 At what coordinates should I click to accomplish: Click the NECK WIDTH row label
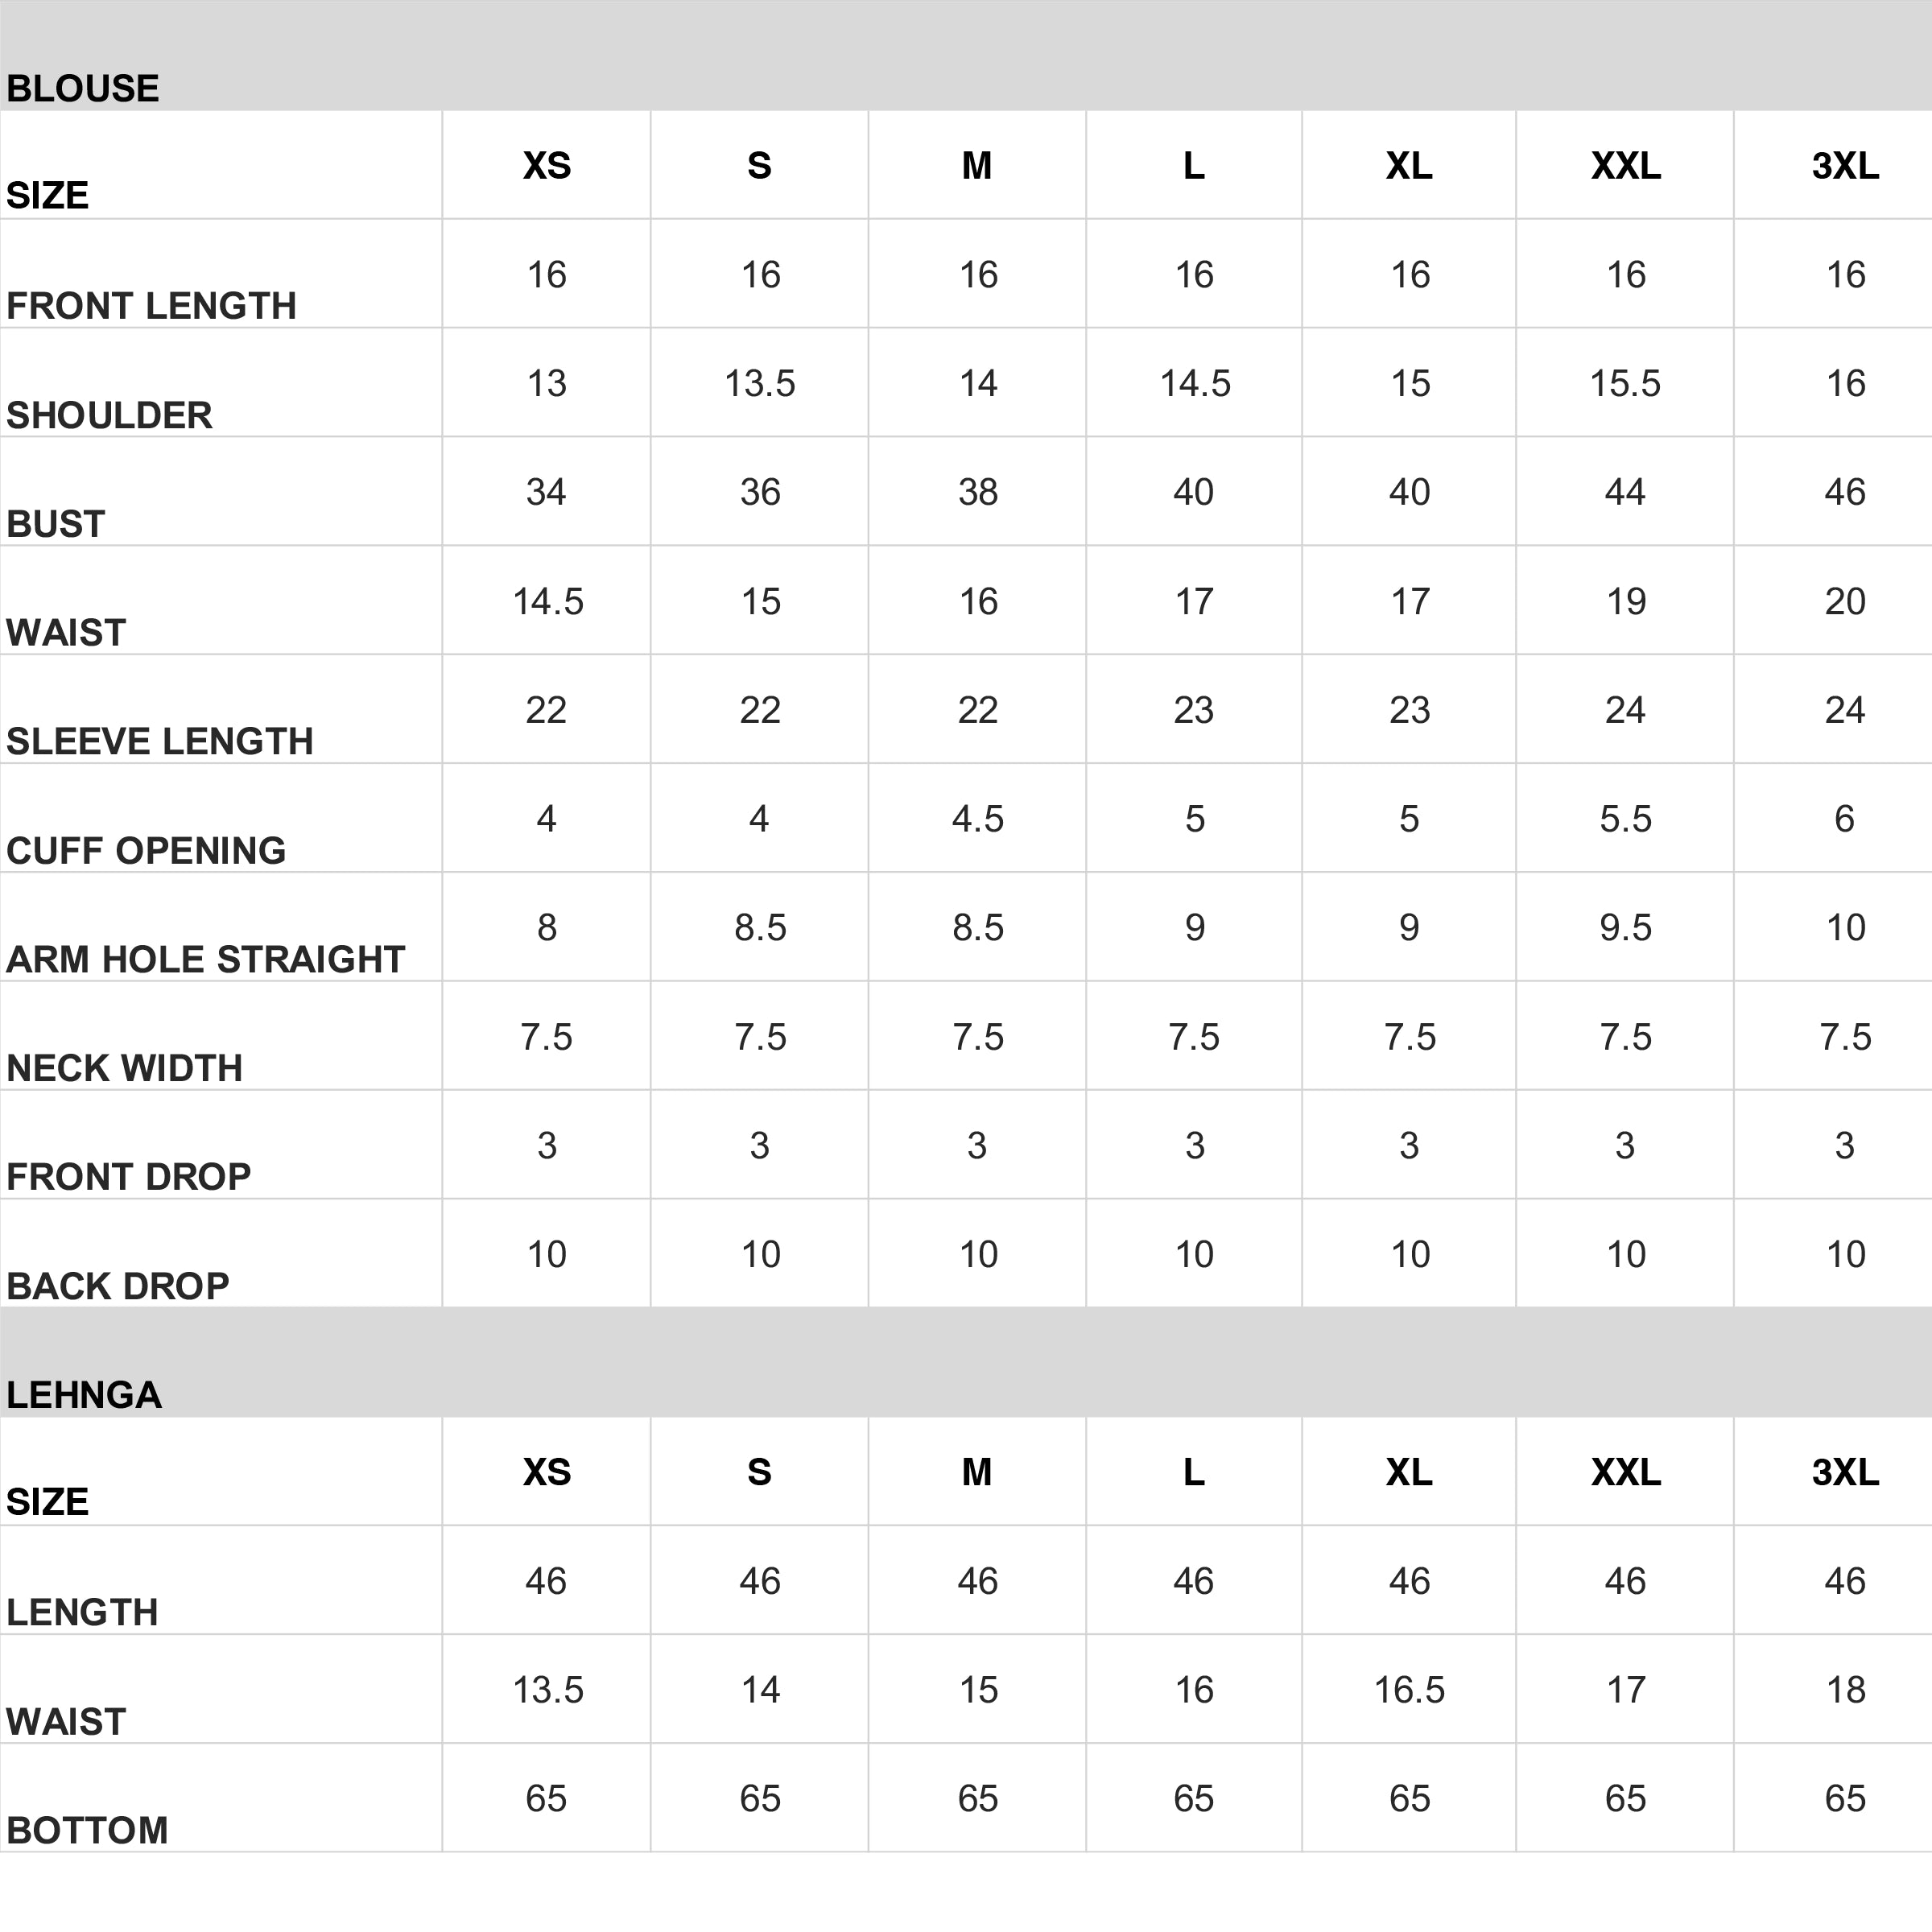pyautogui.click(x=125, y=1068)
